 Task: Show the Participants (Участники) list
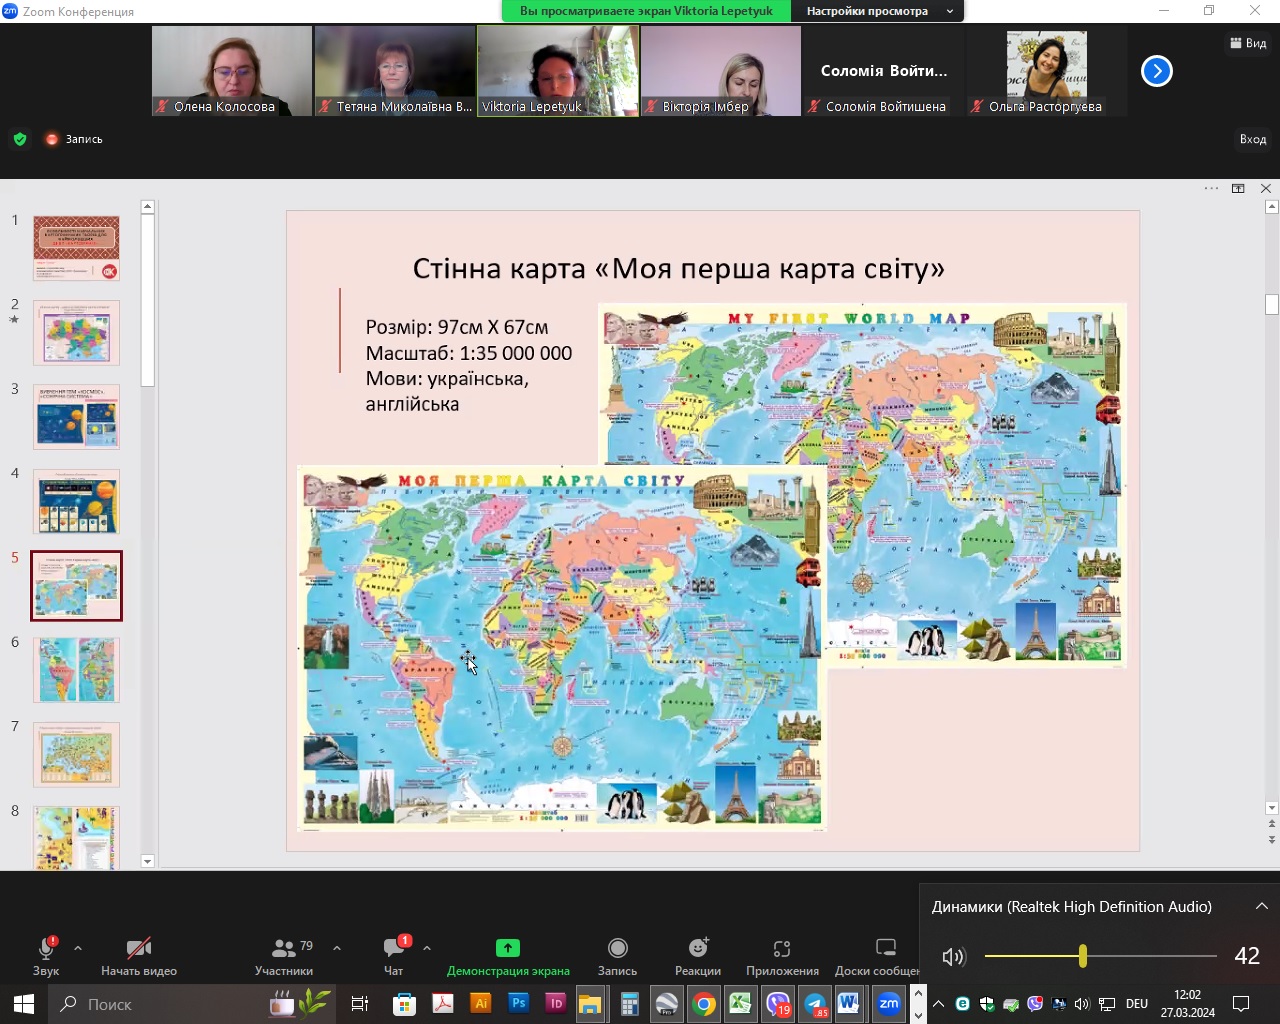point(284,956)
